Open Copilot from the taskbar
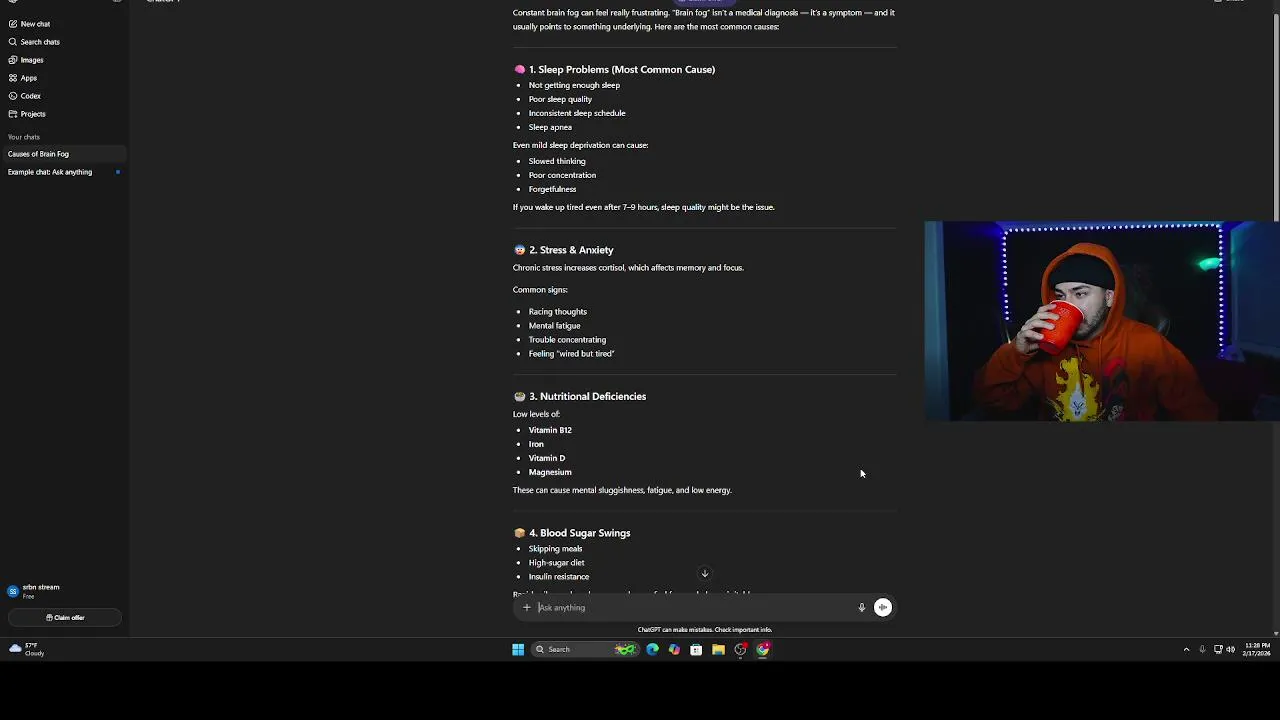 click(674, 649)
